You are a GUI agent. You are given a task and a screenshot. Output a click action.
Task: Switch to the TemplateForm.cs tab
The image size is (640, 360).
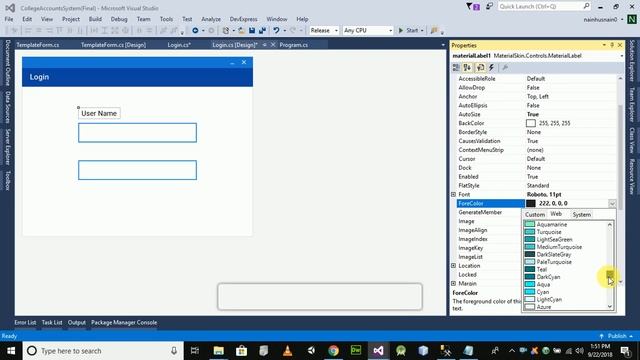coord(38,45)
